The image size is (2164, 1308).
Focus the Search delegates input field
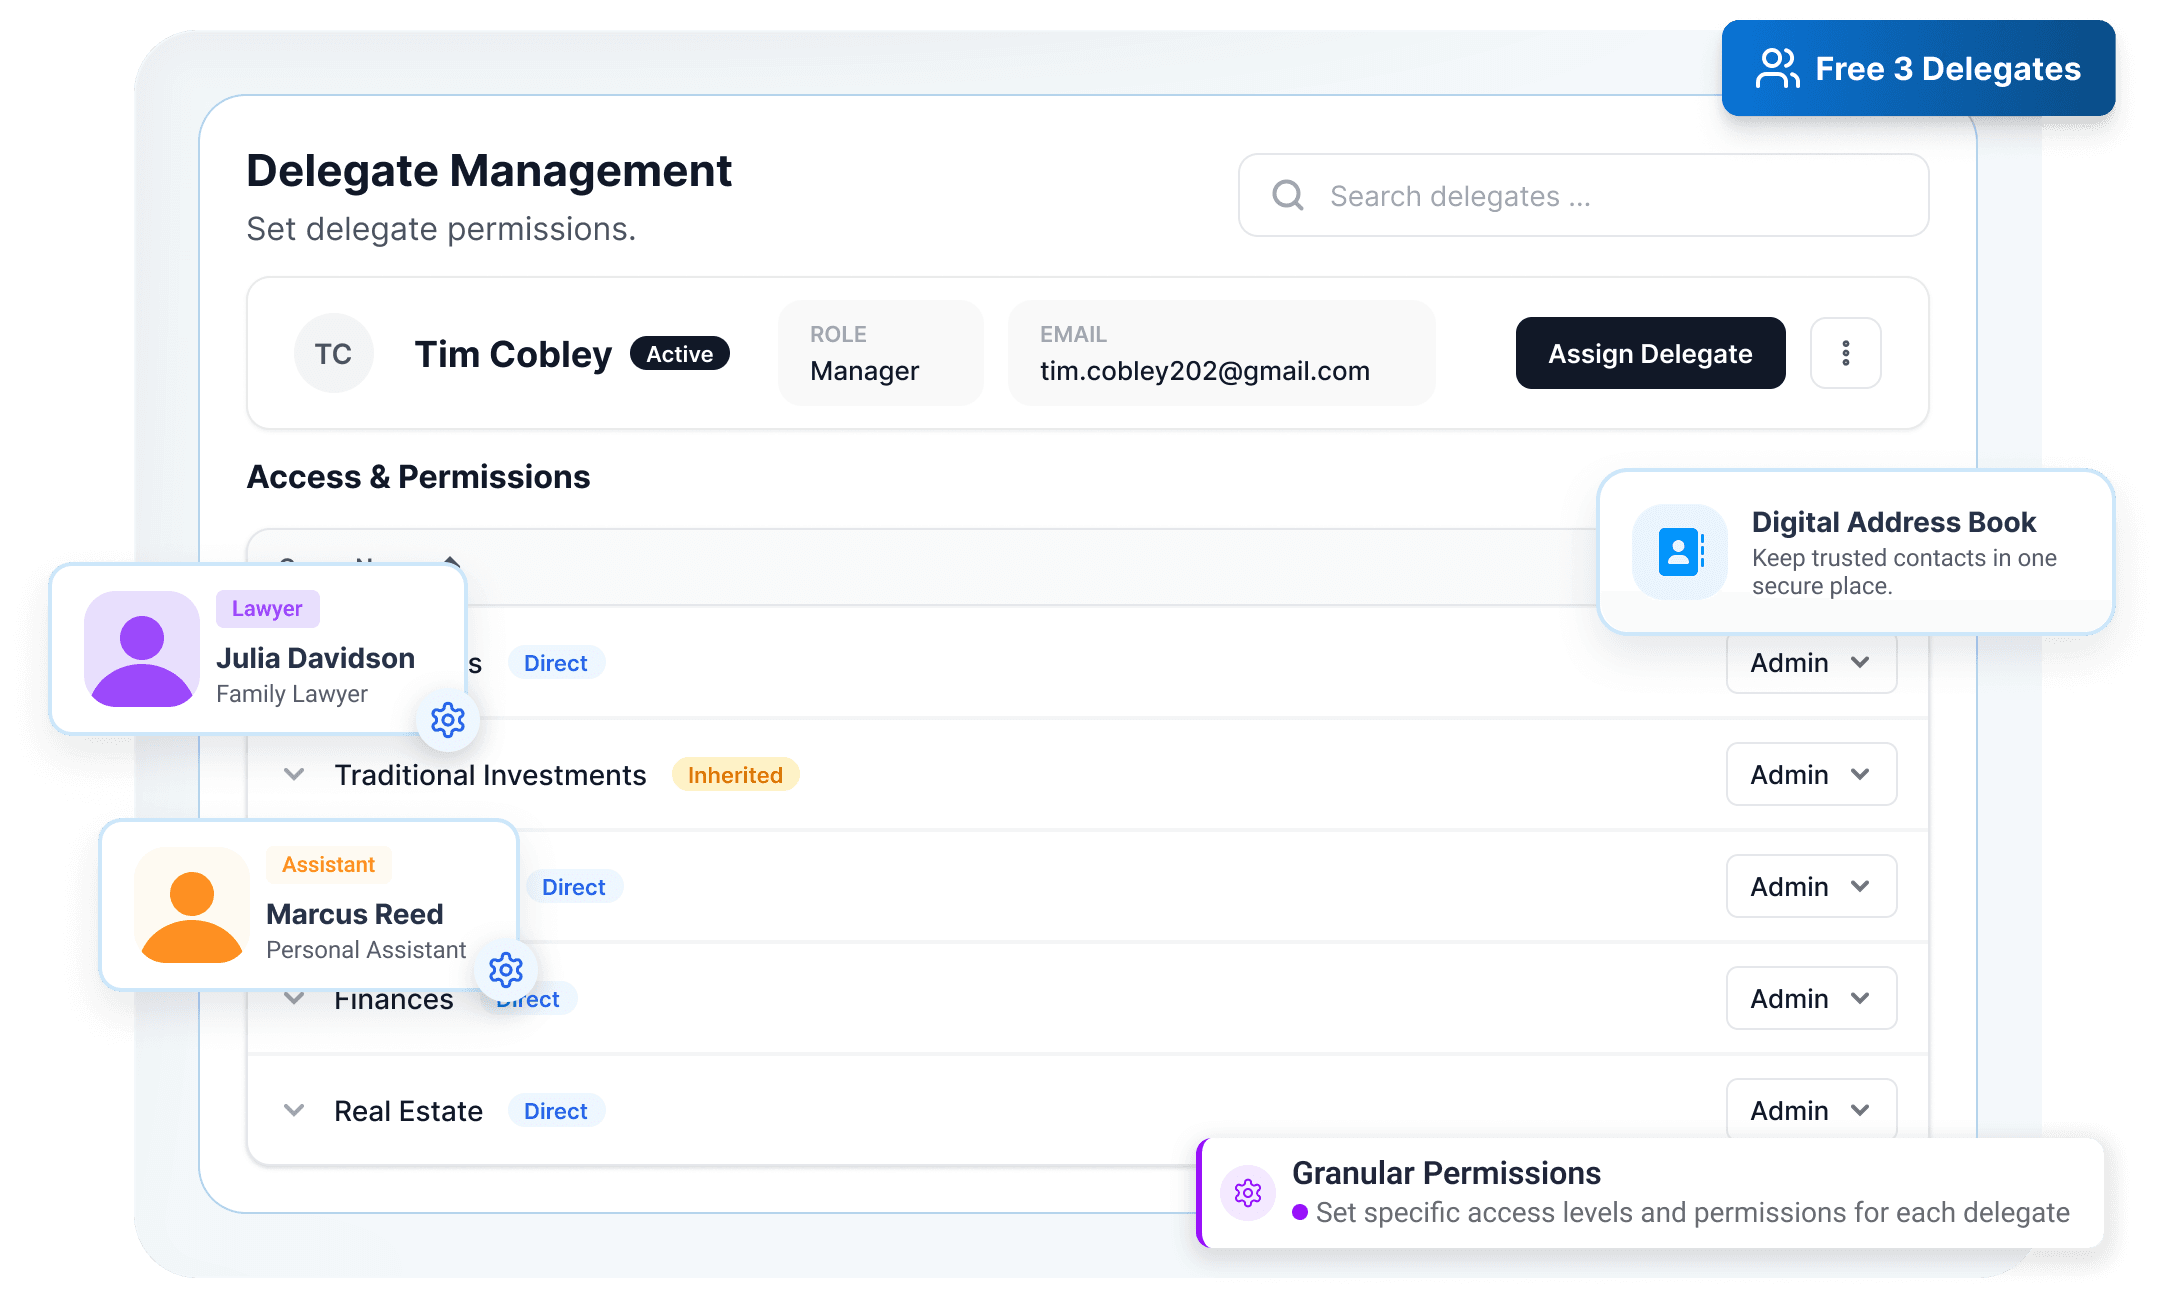pyautogui.click(x=1583, y=195)
